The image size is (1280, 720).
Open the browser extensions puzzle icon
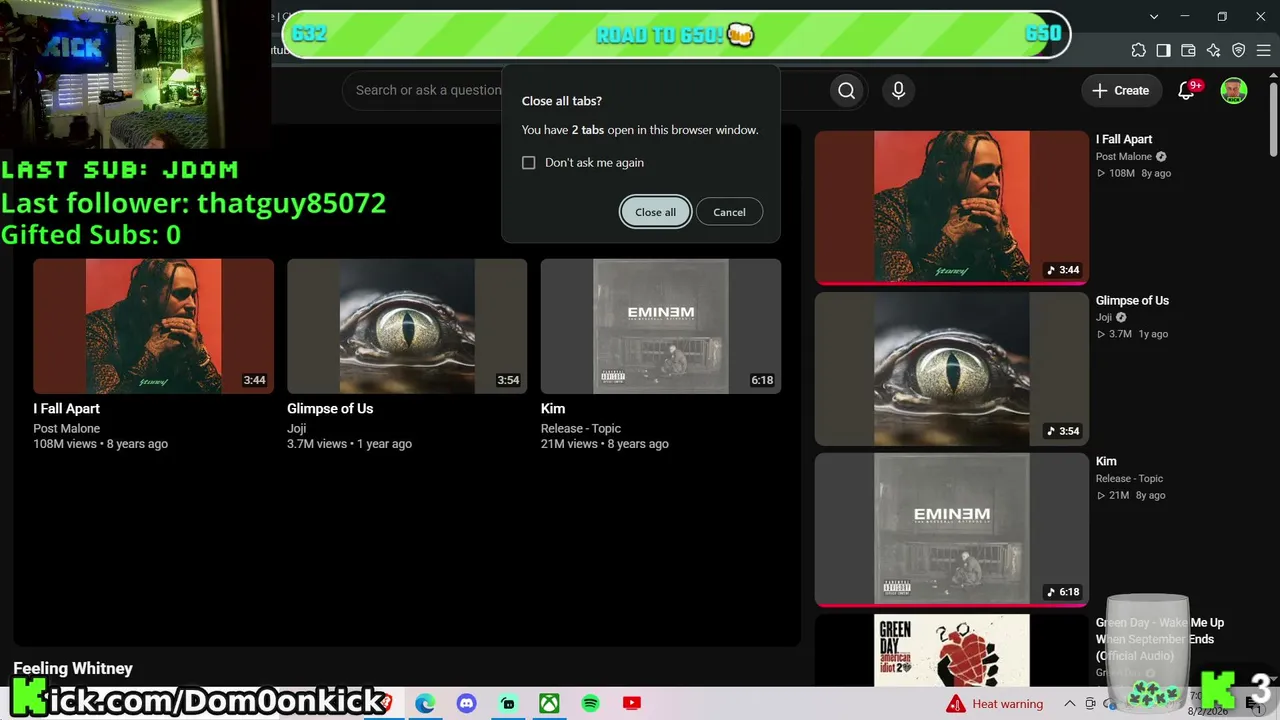pyautogui.click(x=1138, y=51)
